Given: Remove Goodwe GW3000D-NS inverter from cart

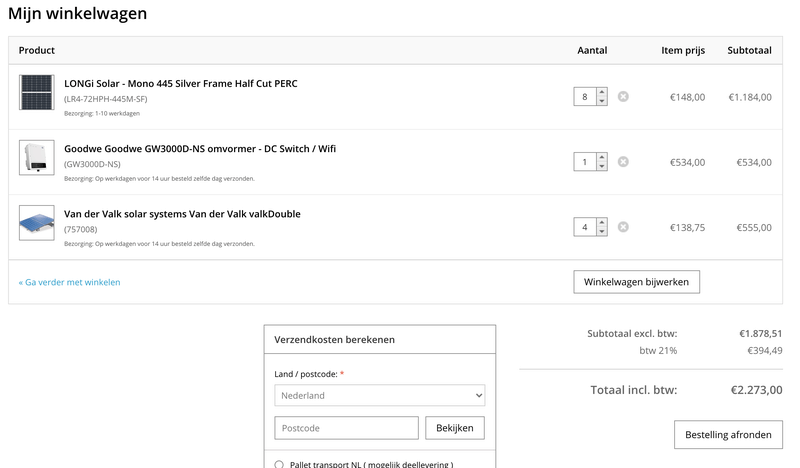Looking at the screenshot, I should pyautogui.click(x=623, y=162).
